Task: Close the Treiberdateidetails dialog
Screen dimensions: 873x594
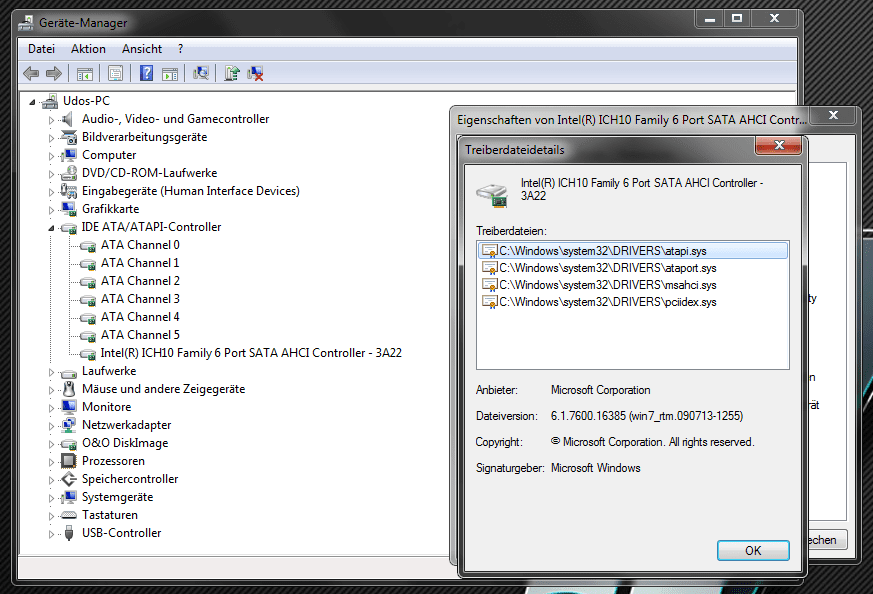Action: 779,145
